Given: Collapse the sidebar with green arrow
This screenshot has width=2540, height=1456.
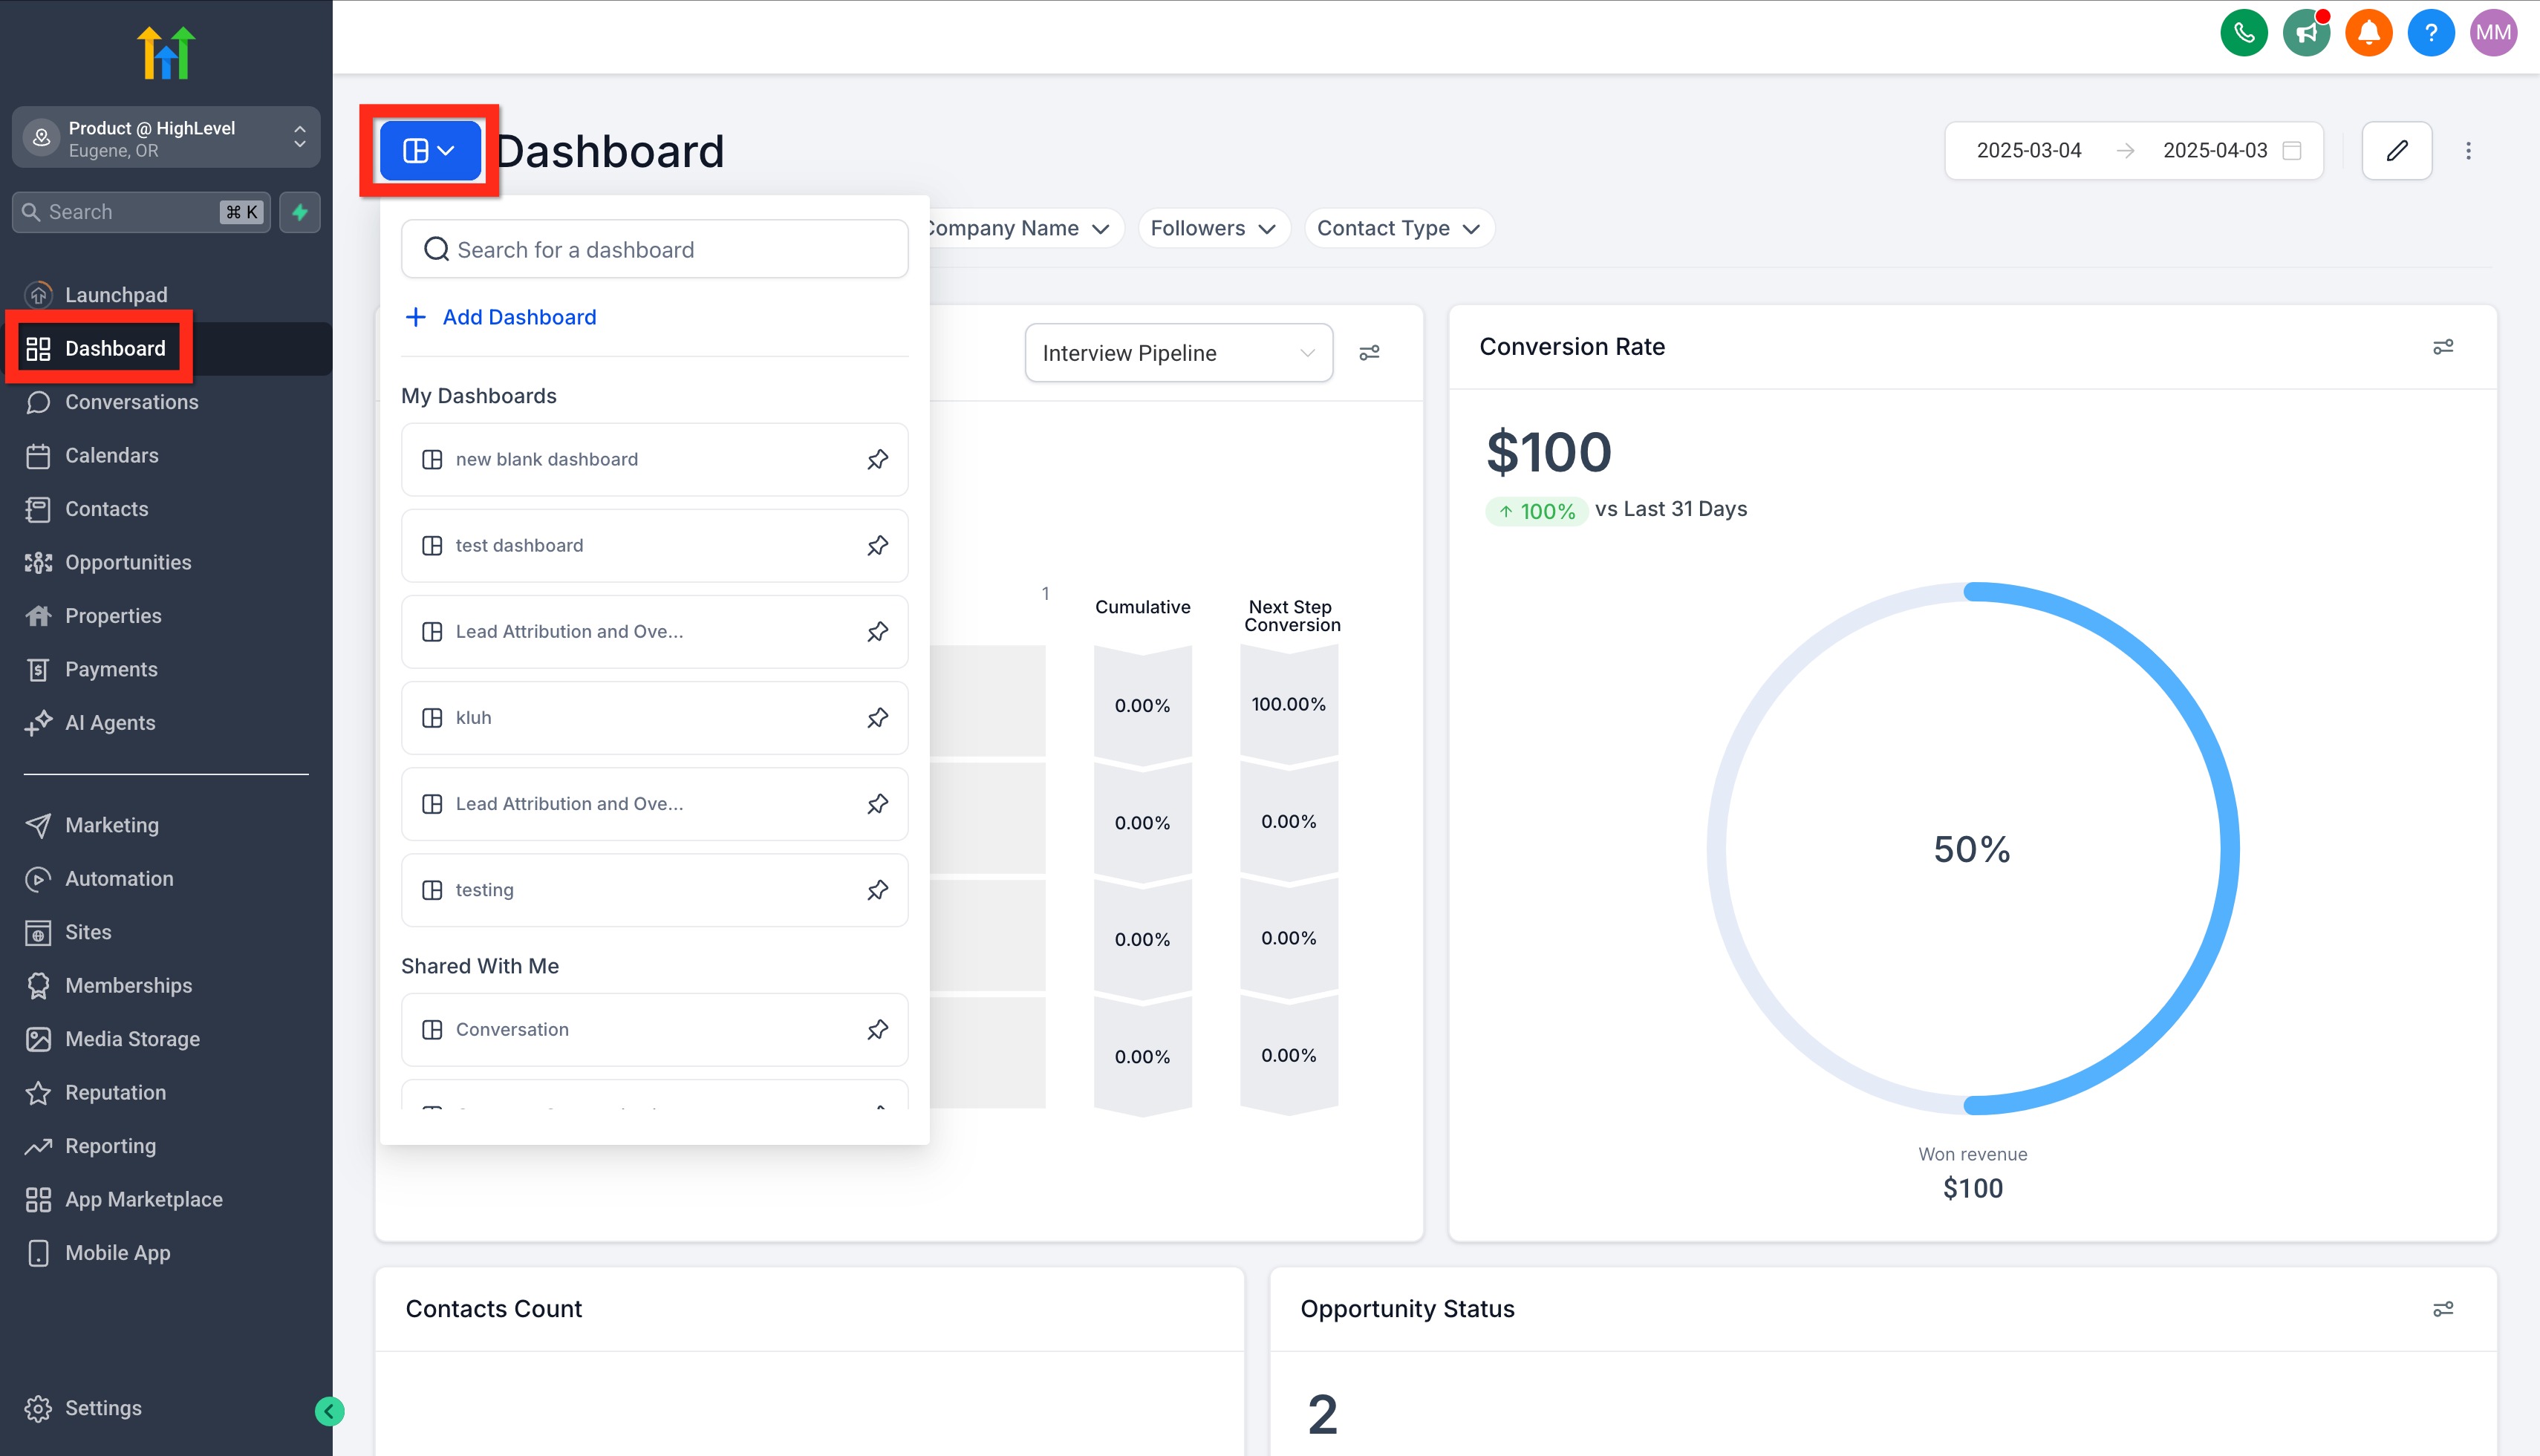Looking at the screenshot, I should point(329,1411).
